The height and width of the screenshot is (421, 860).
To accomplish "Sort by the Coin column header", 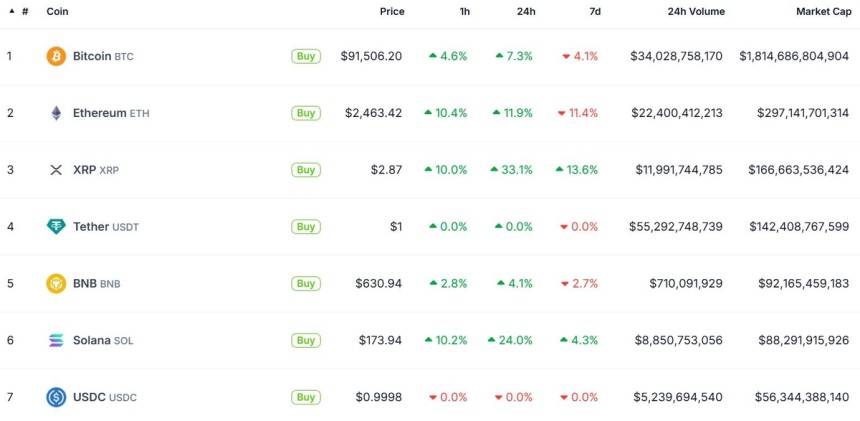I will [58, 12].
